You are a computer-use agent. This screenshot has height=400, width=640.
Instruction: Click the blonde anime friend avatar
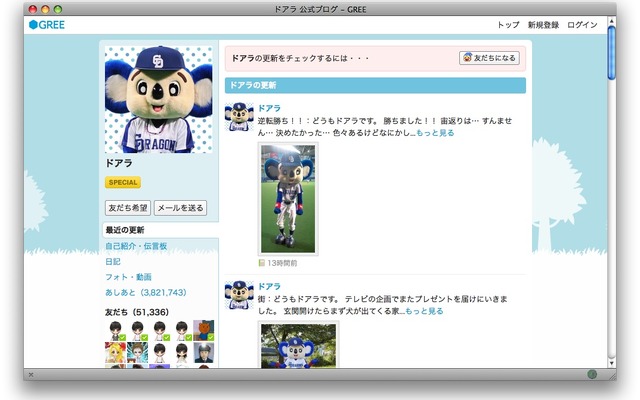pos(116,353)
